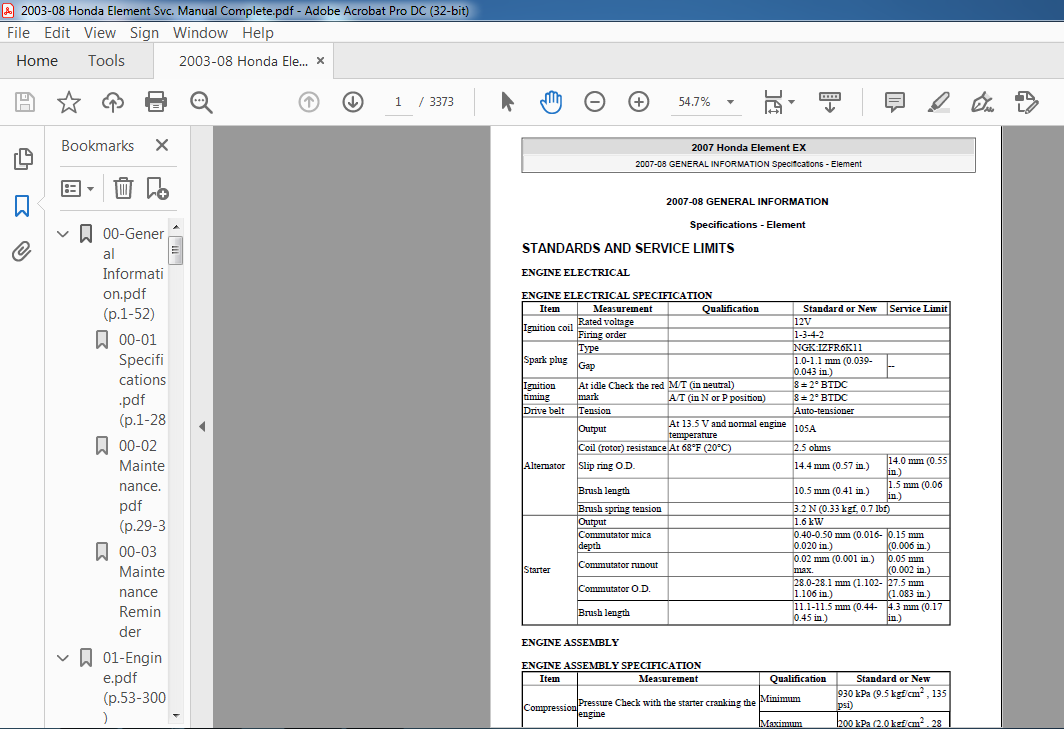1064x729 pixels.
Task: Select the Highlight text pen tool
Action: tap(938, 102)
